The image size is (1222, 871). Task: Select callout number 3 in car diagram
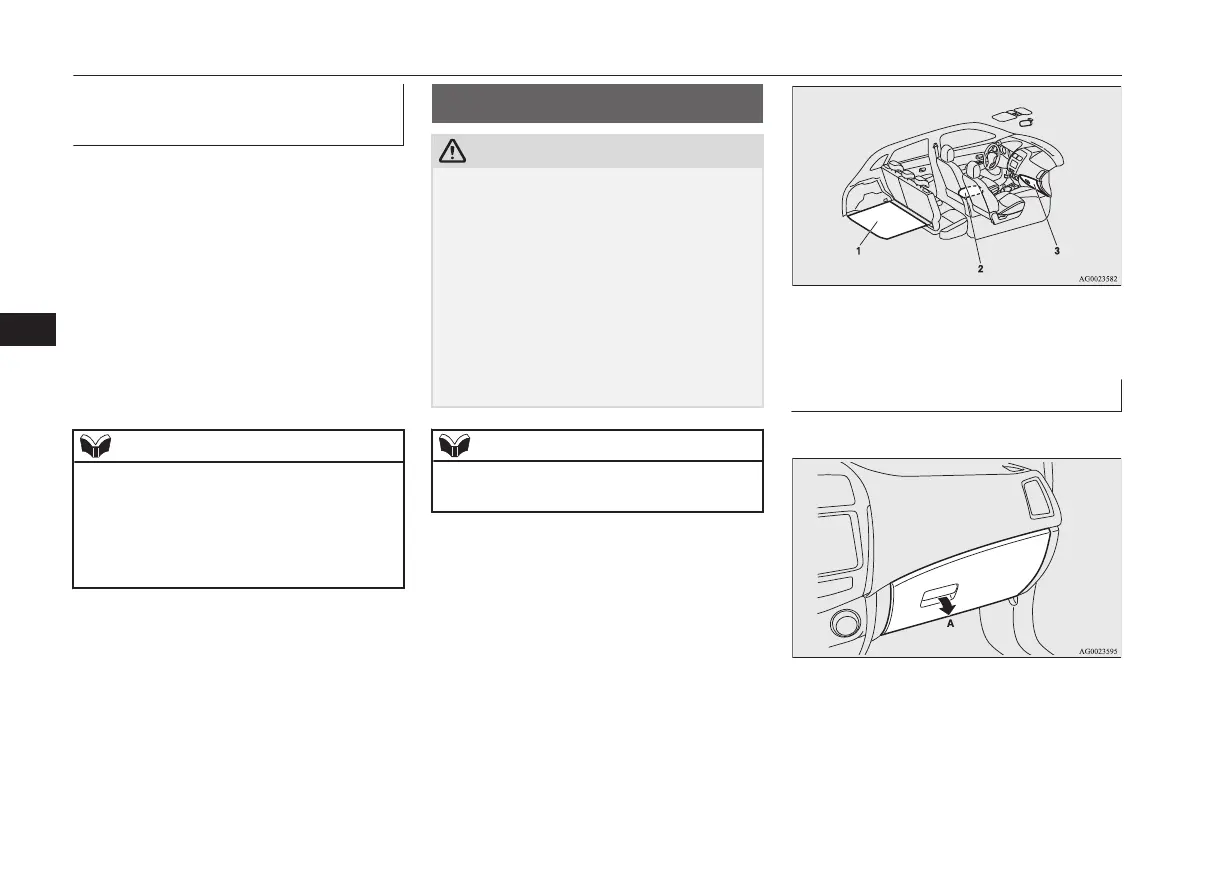(1057, 253)
